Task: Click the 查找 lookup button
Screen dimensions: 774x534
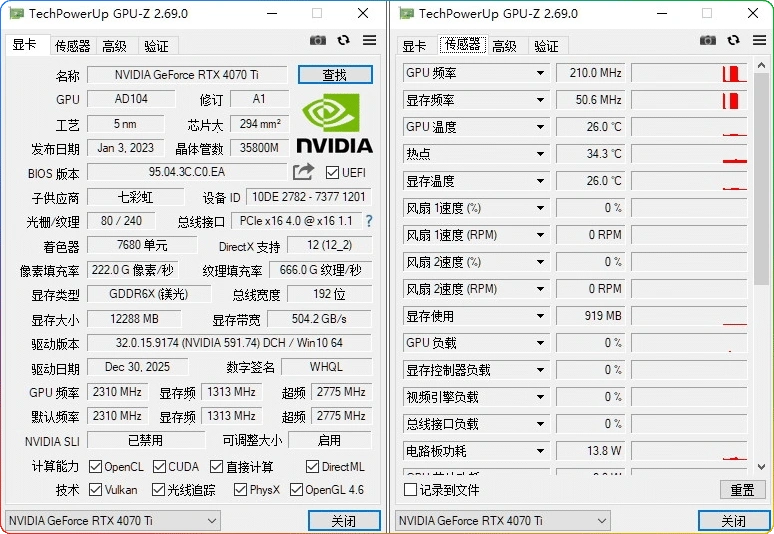Action: pyautogui.click(x=335, y=75)
